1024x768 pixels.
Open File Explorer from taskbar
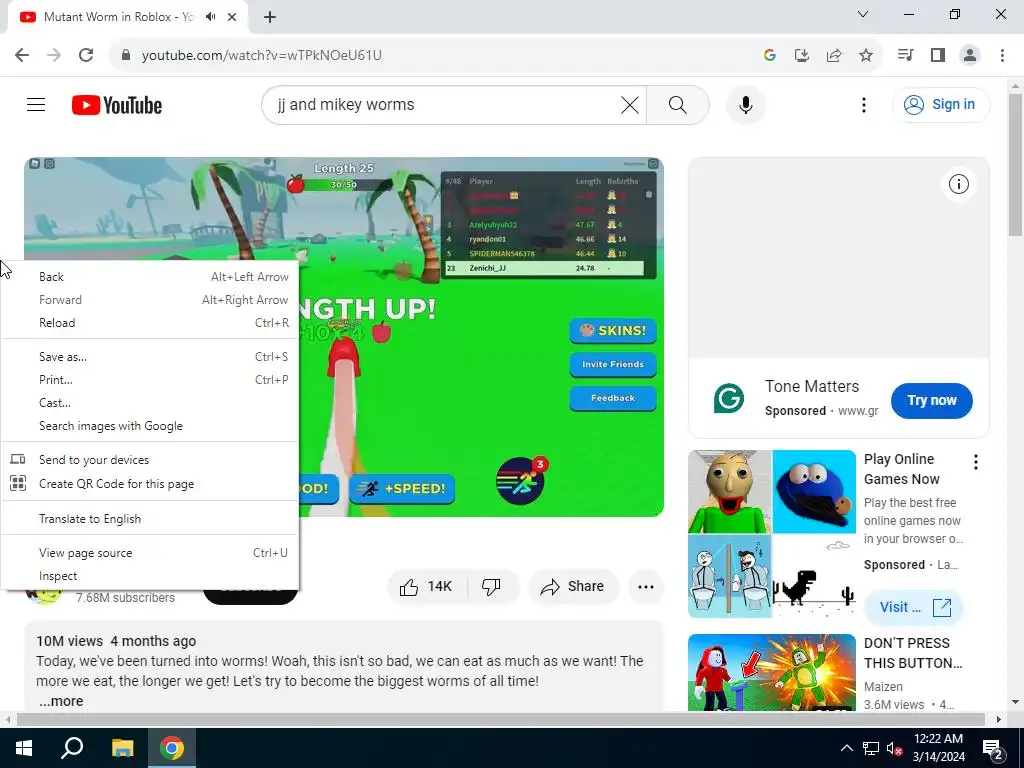click(x=122, y=748)
